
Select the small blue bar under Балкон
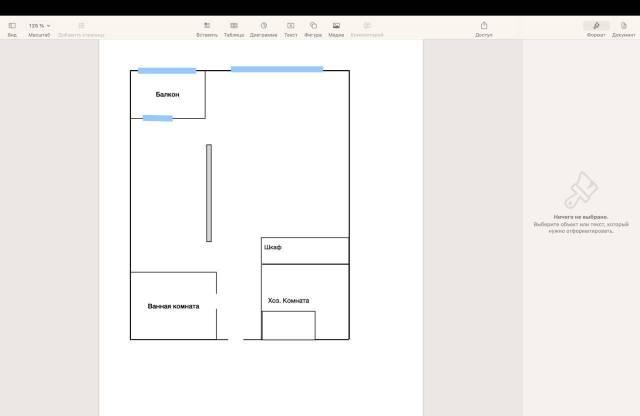point(157,118)
